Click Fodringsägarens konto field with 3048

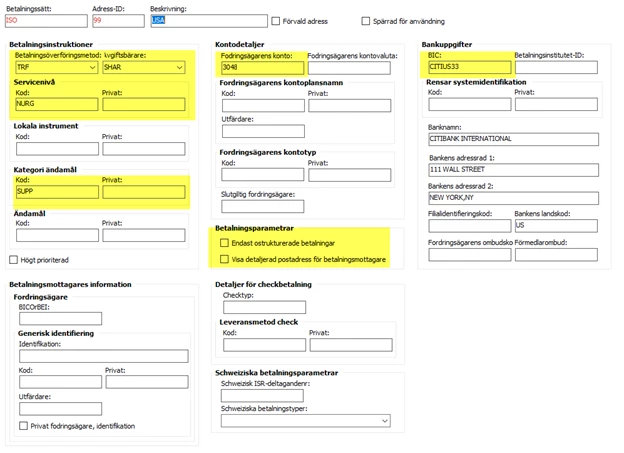coord(263,68)
